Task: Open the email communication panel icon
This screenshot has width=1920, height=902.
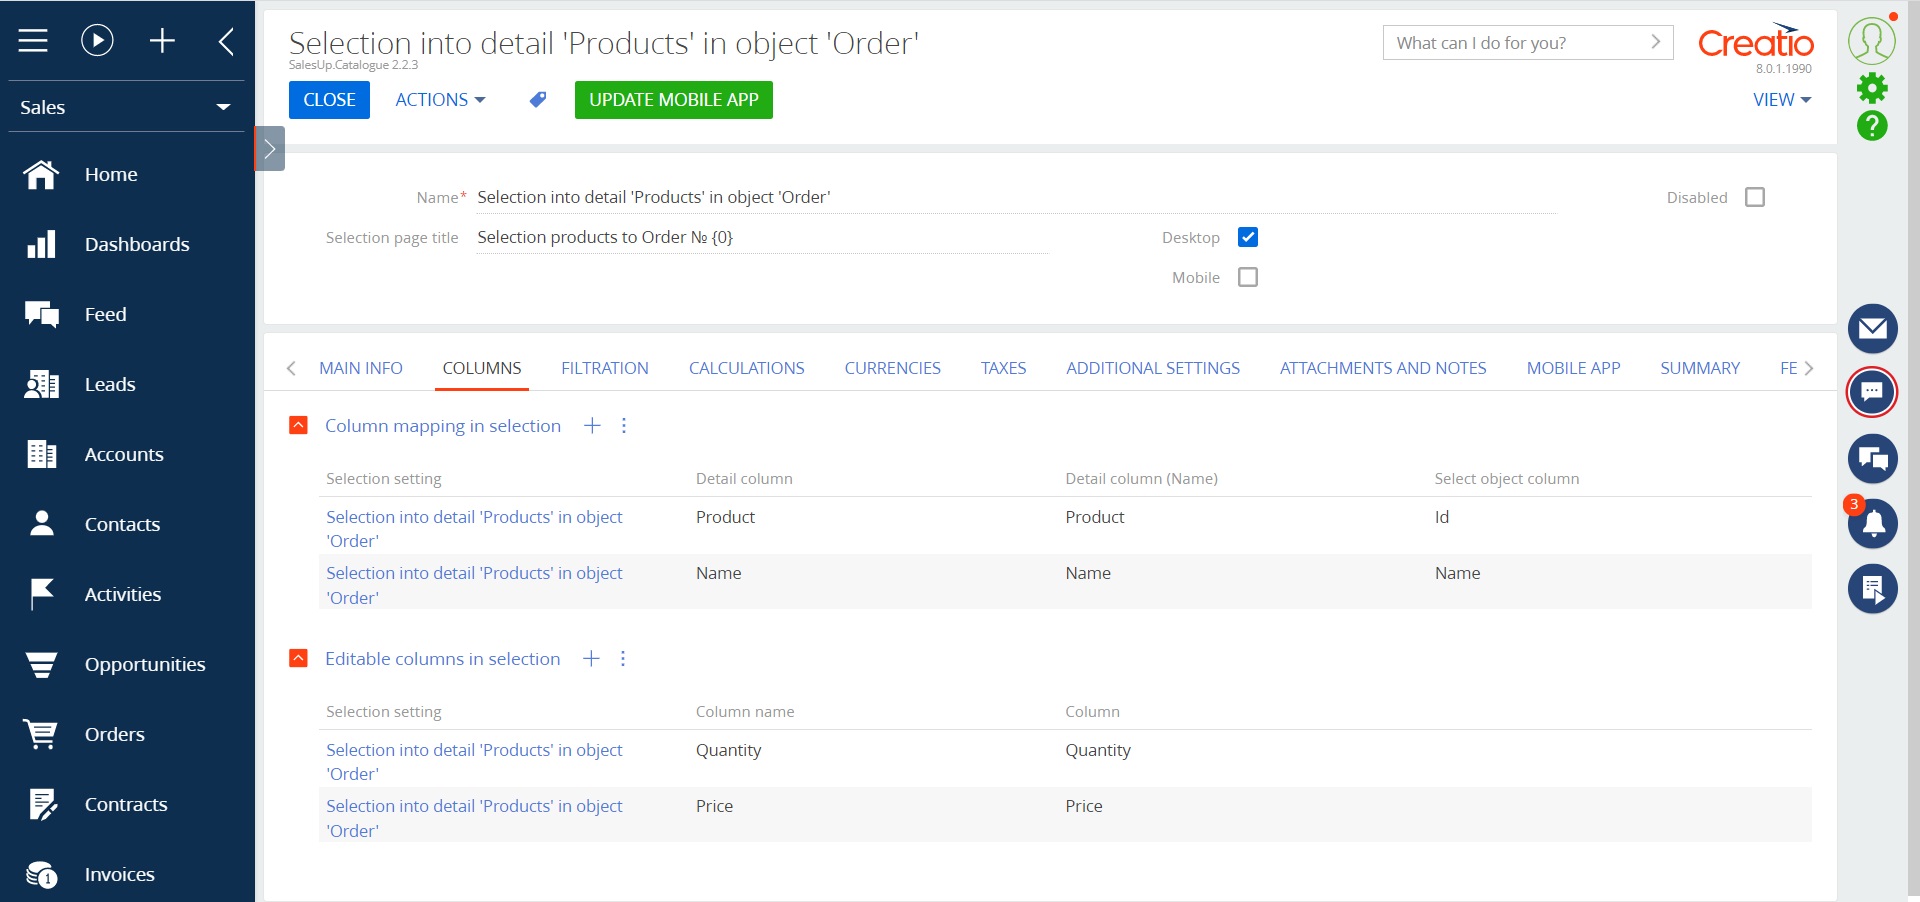Action: click(x=1872, y=329)
